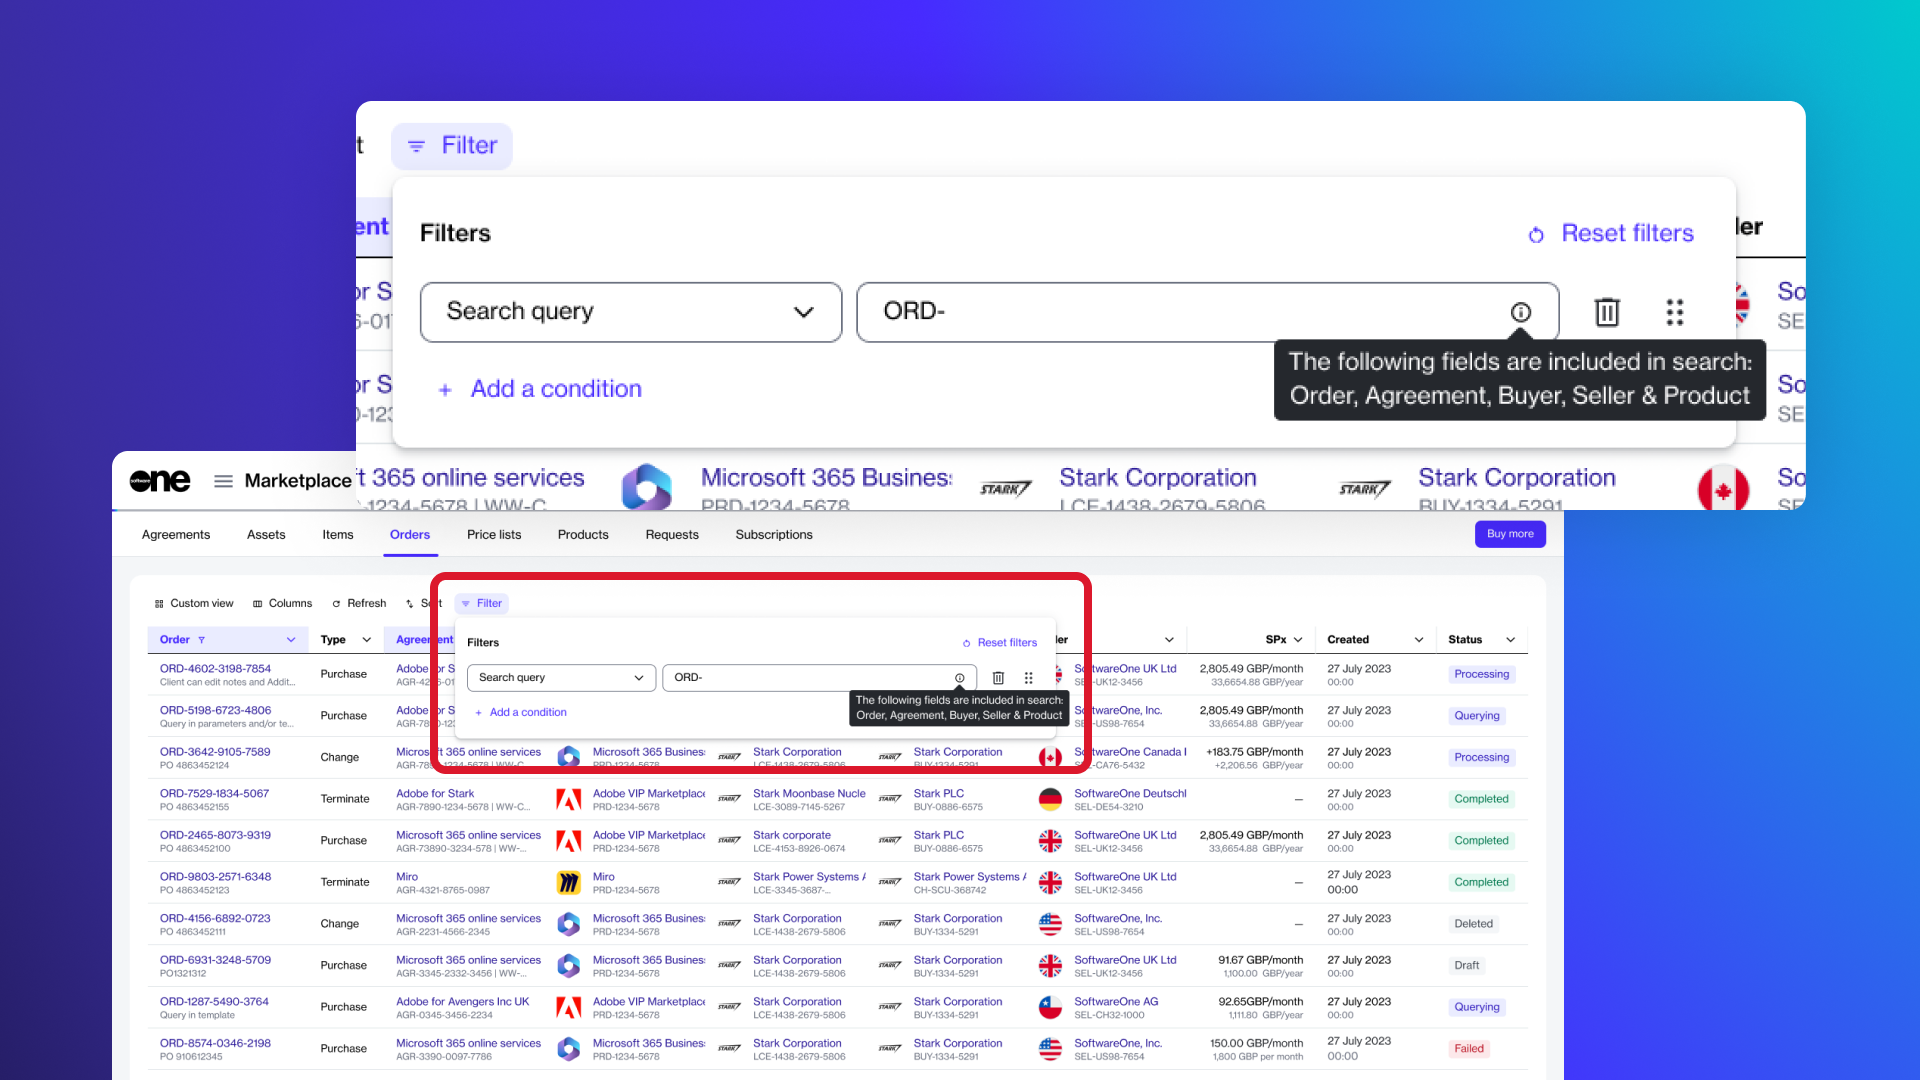Click the SoftwareOne 'one' logo
This screenshot has height=1080, width=1920.
coord(160,481)
